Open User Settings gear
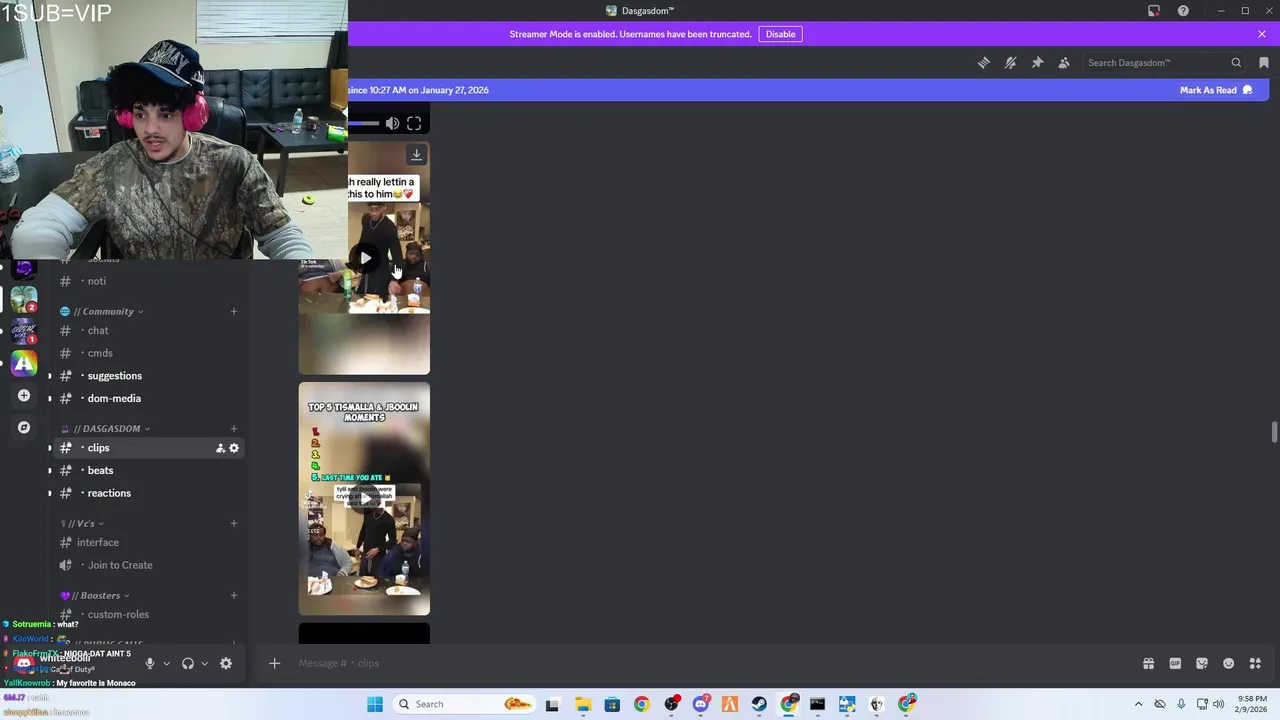1280x720 pixels. pyautogui.click(x=226, y=663)
